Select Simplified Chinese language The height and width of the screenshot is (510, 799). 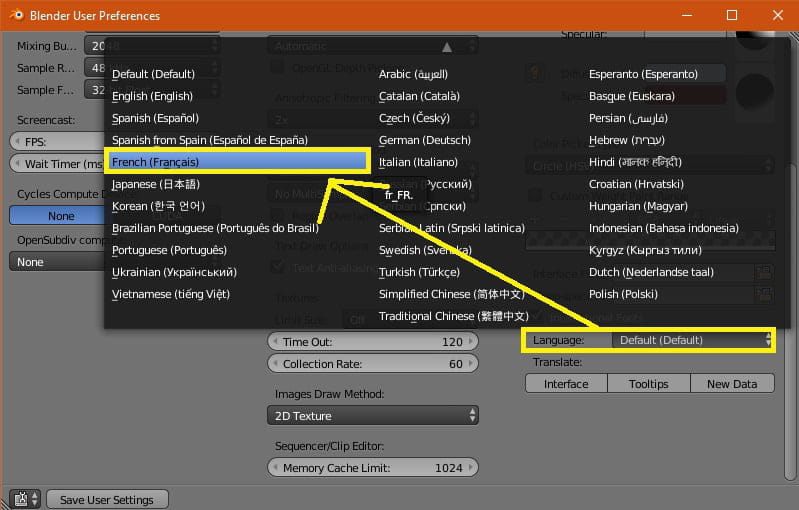tap(451, 294)
